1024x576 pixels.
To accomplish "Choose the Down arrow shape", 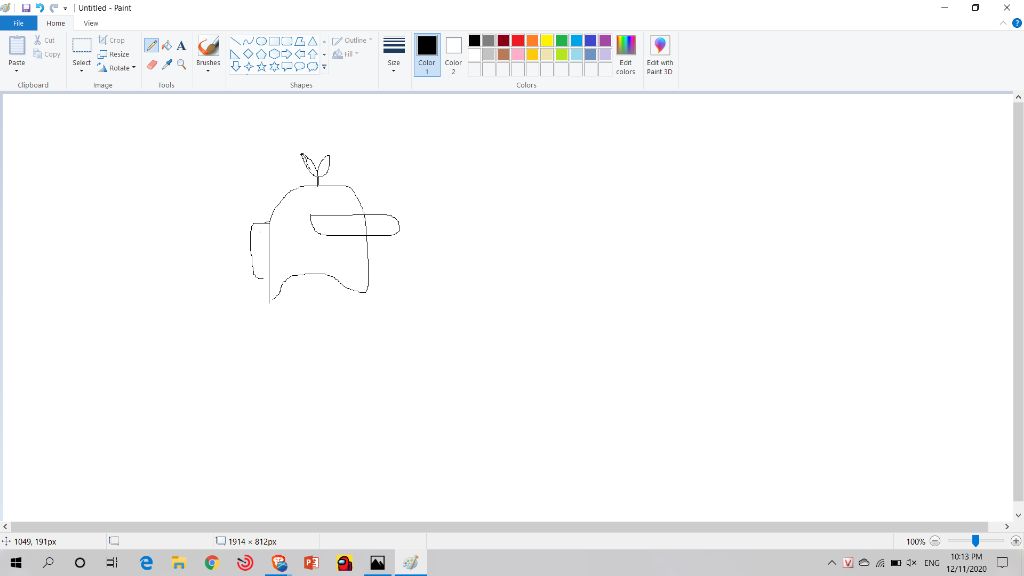I will pyautogui.click(x=235, y=66).
